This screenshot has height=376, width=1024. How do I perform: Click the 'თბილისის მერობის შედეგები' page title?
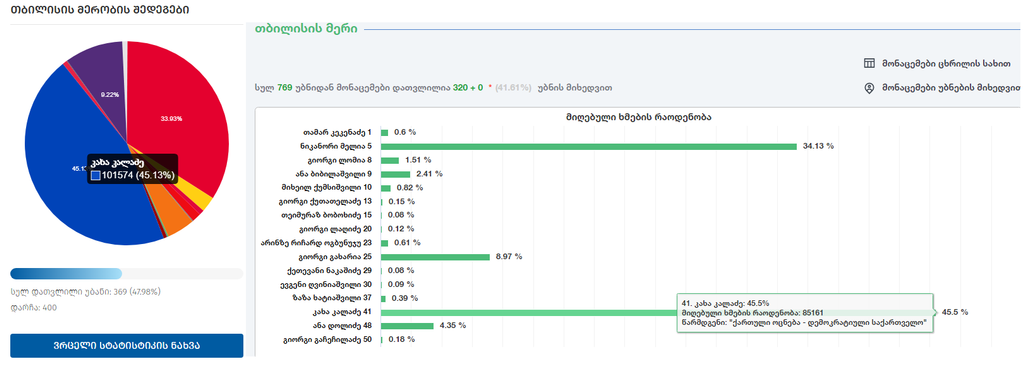tap(101, 10)
